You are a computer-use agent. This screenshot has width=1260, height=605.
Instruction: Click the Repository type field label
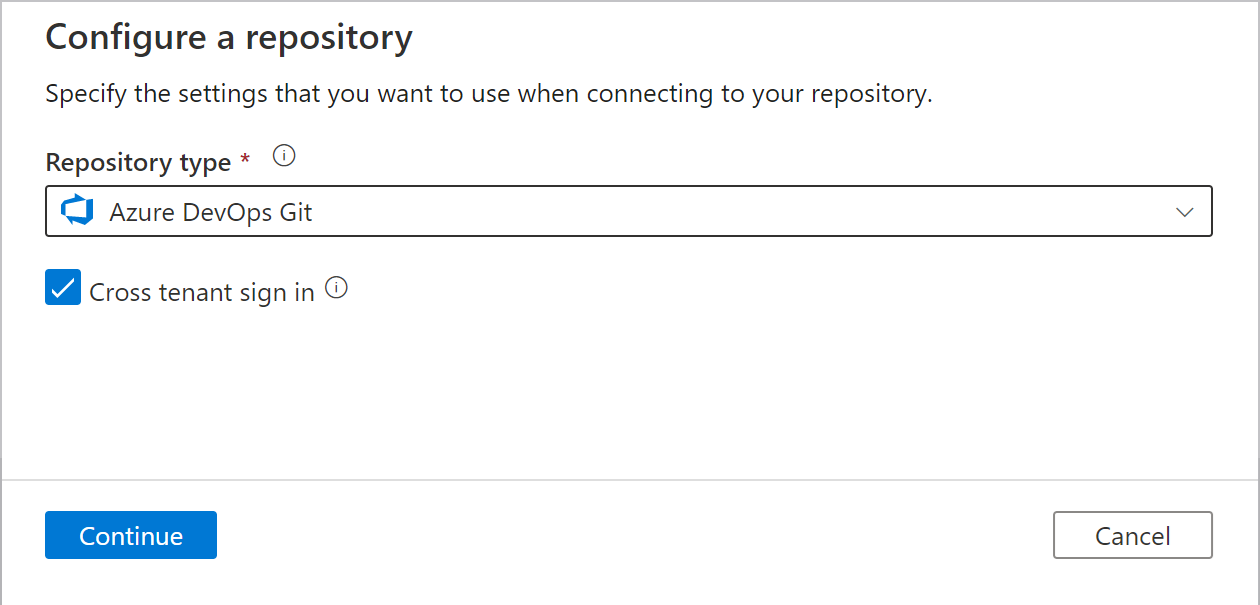[139, 162]
